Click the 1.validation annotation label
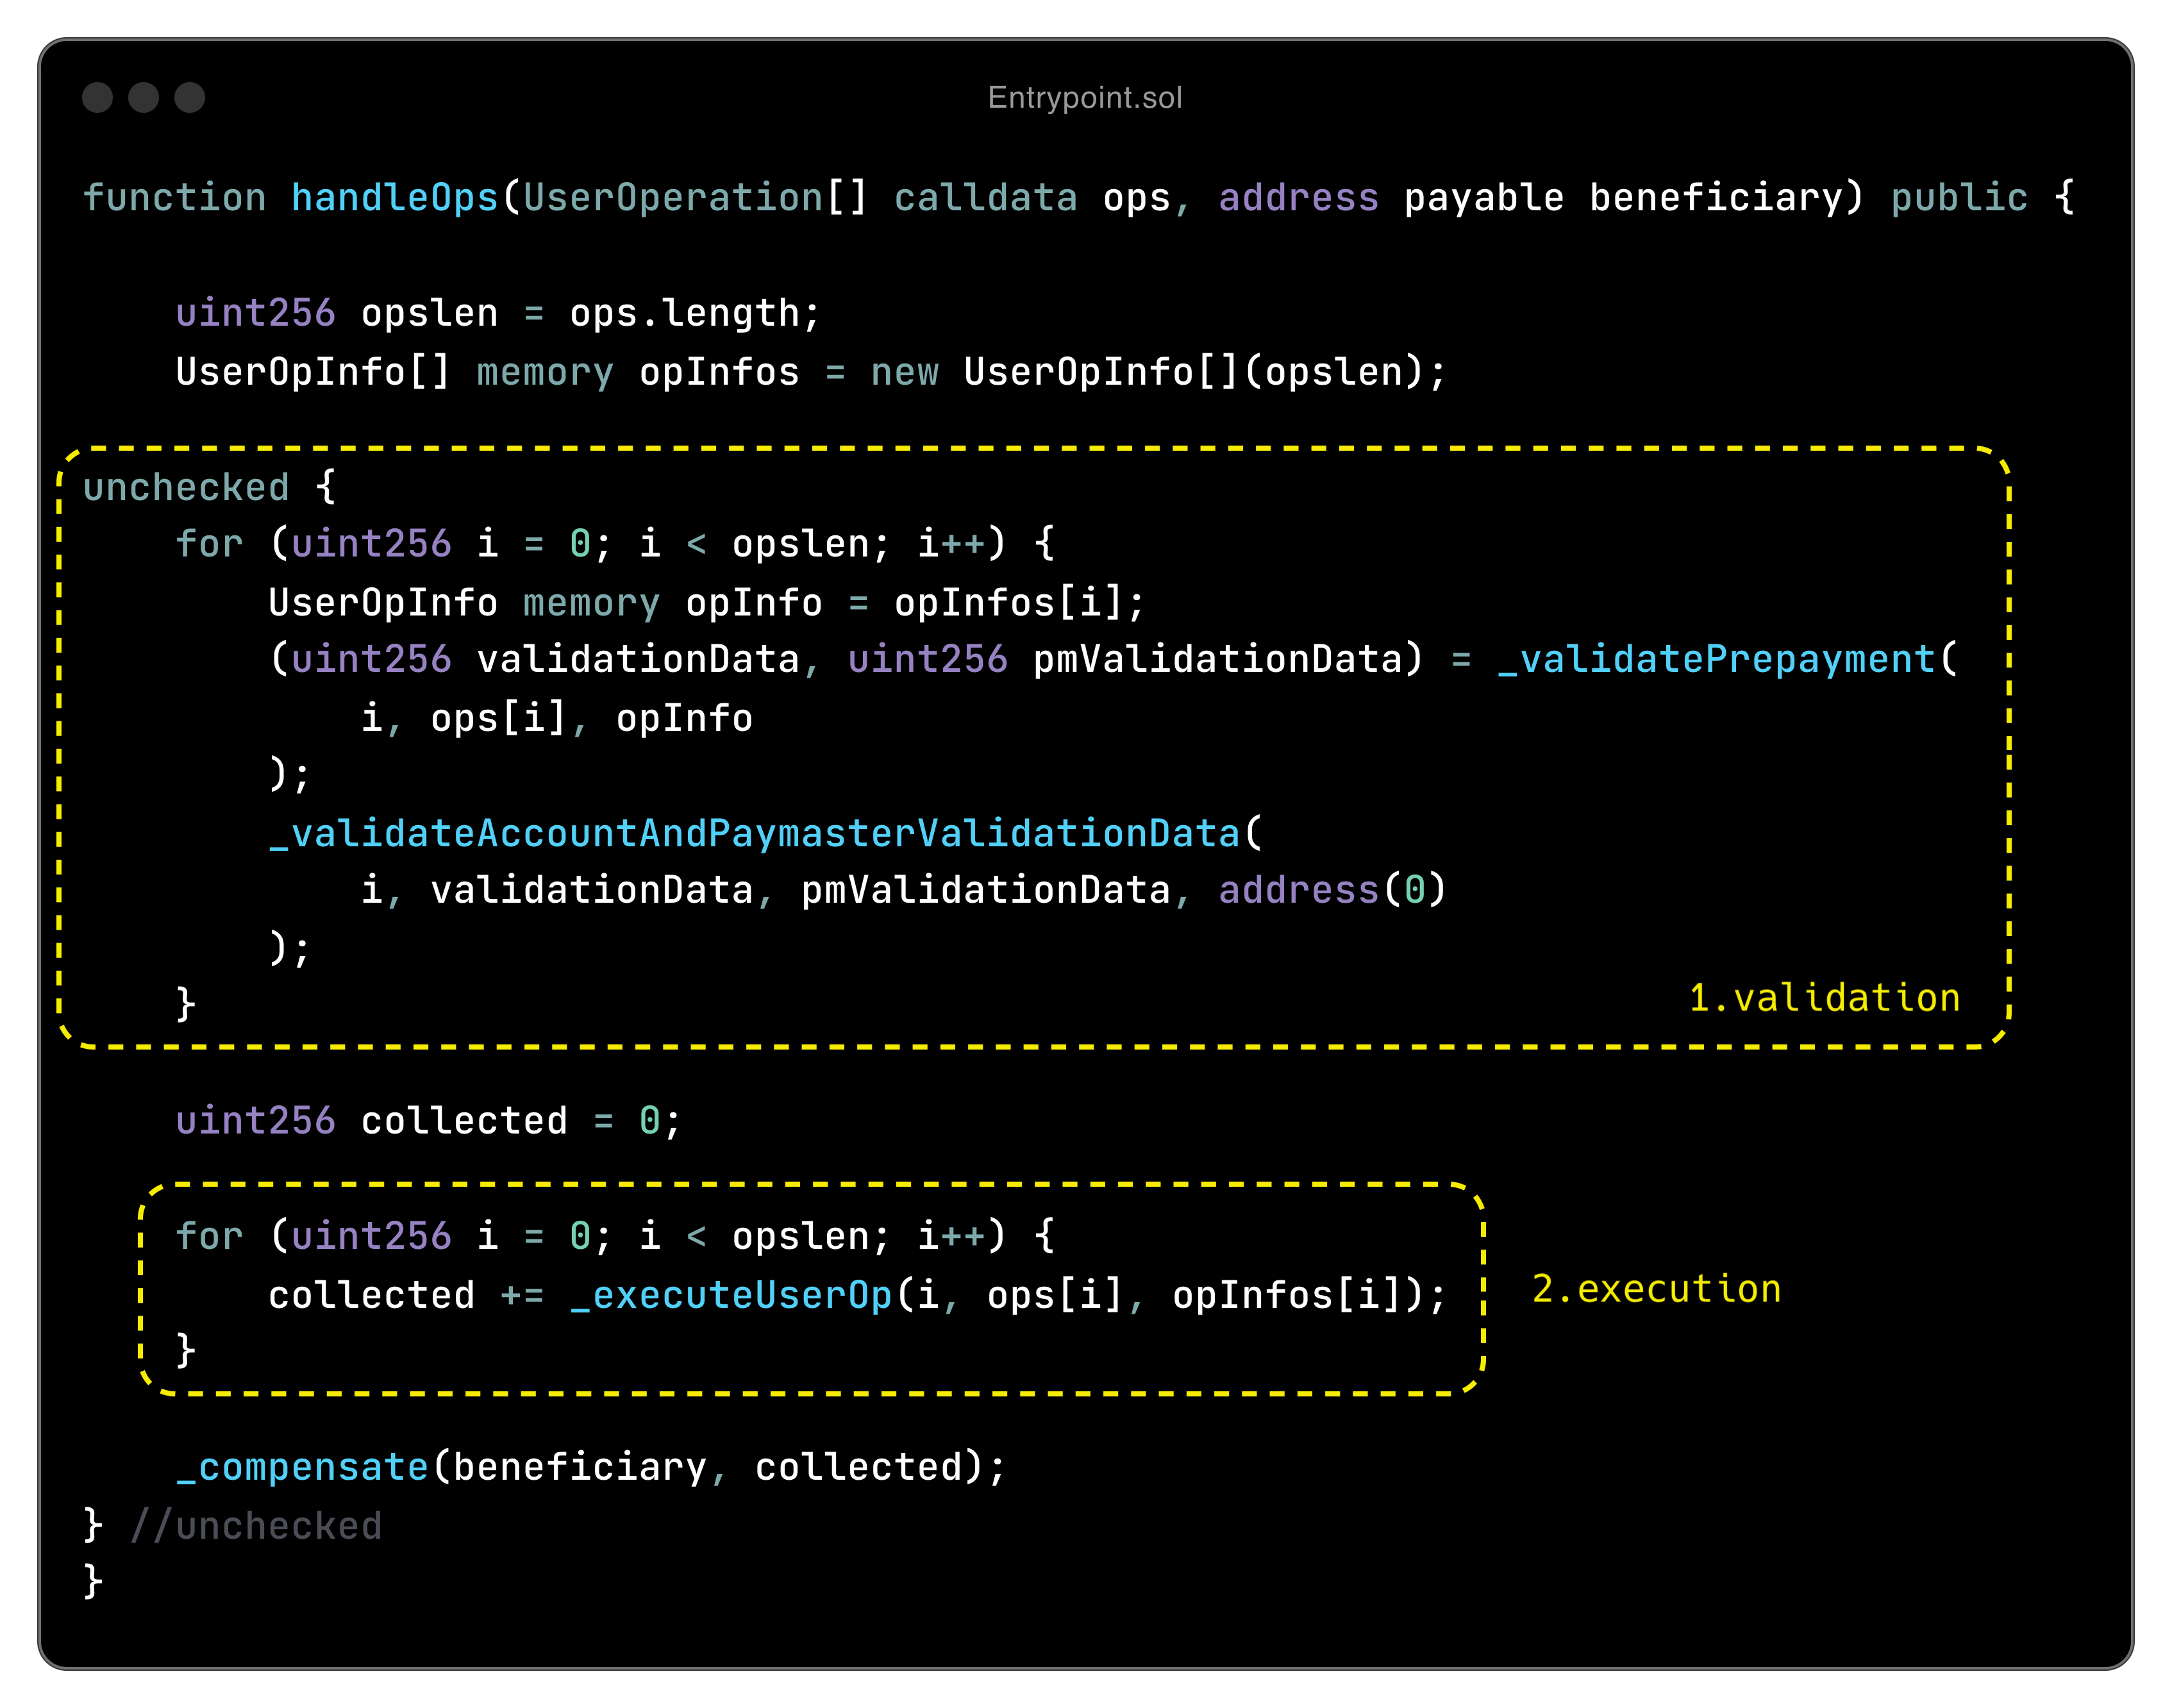The image size is (2172, 1708). click(1824, 998)
